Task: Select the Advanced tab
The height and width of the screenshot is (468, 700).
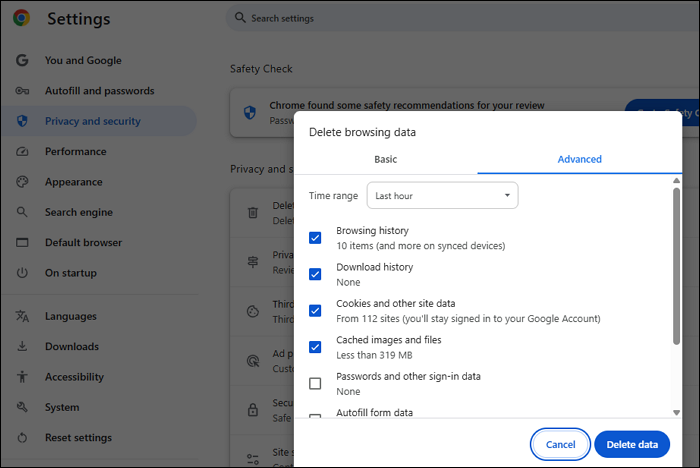Action: point(580,159)
